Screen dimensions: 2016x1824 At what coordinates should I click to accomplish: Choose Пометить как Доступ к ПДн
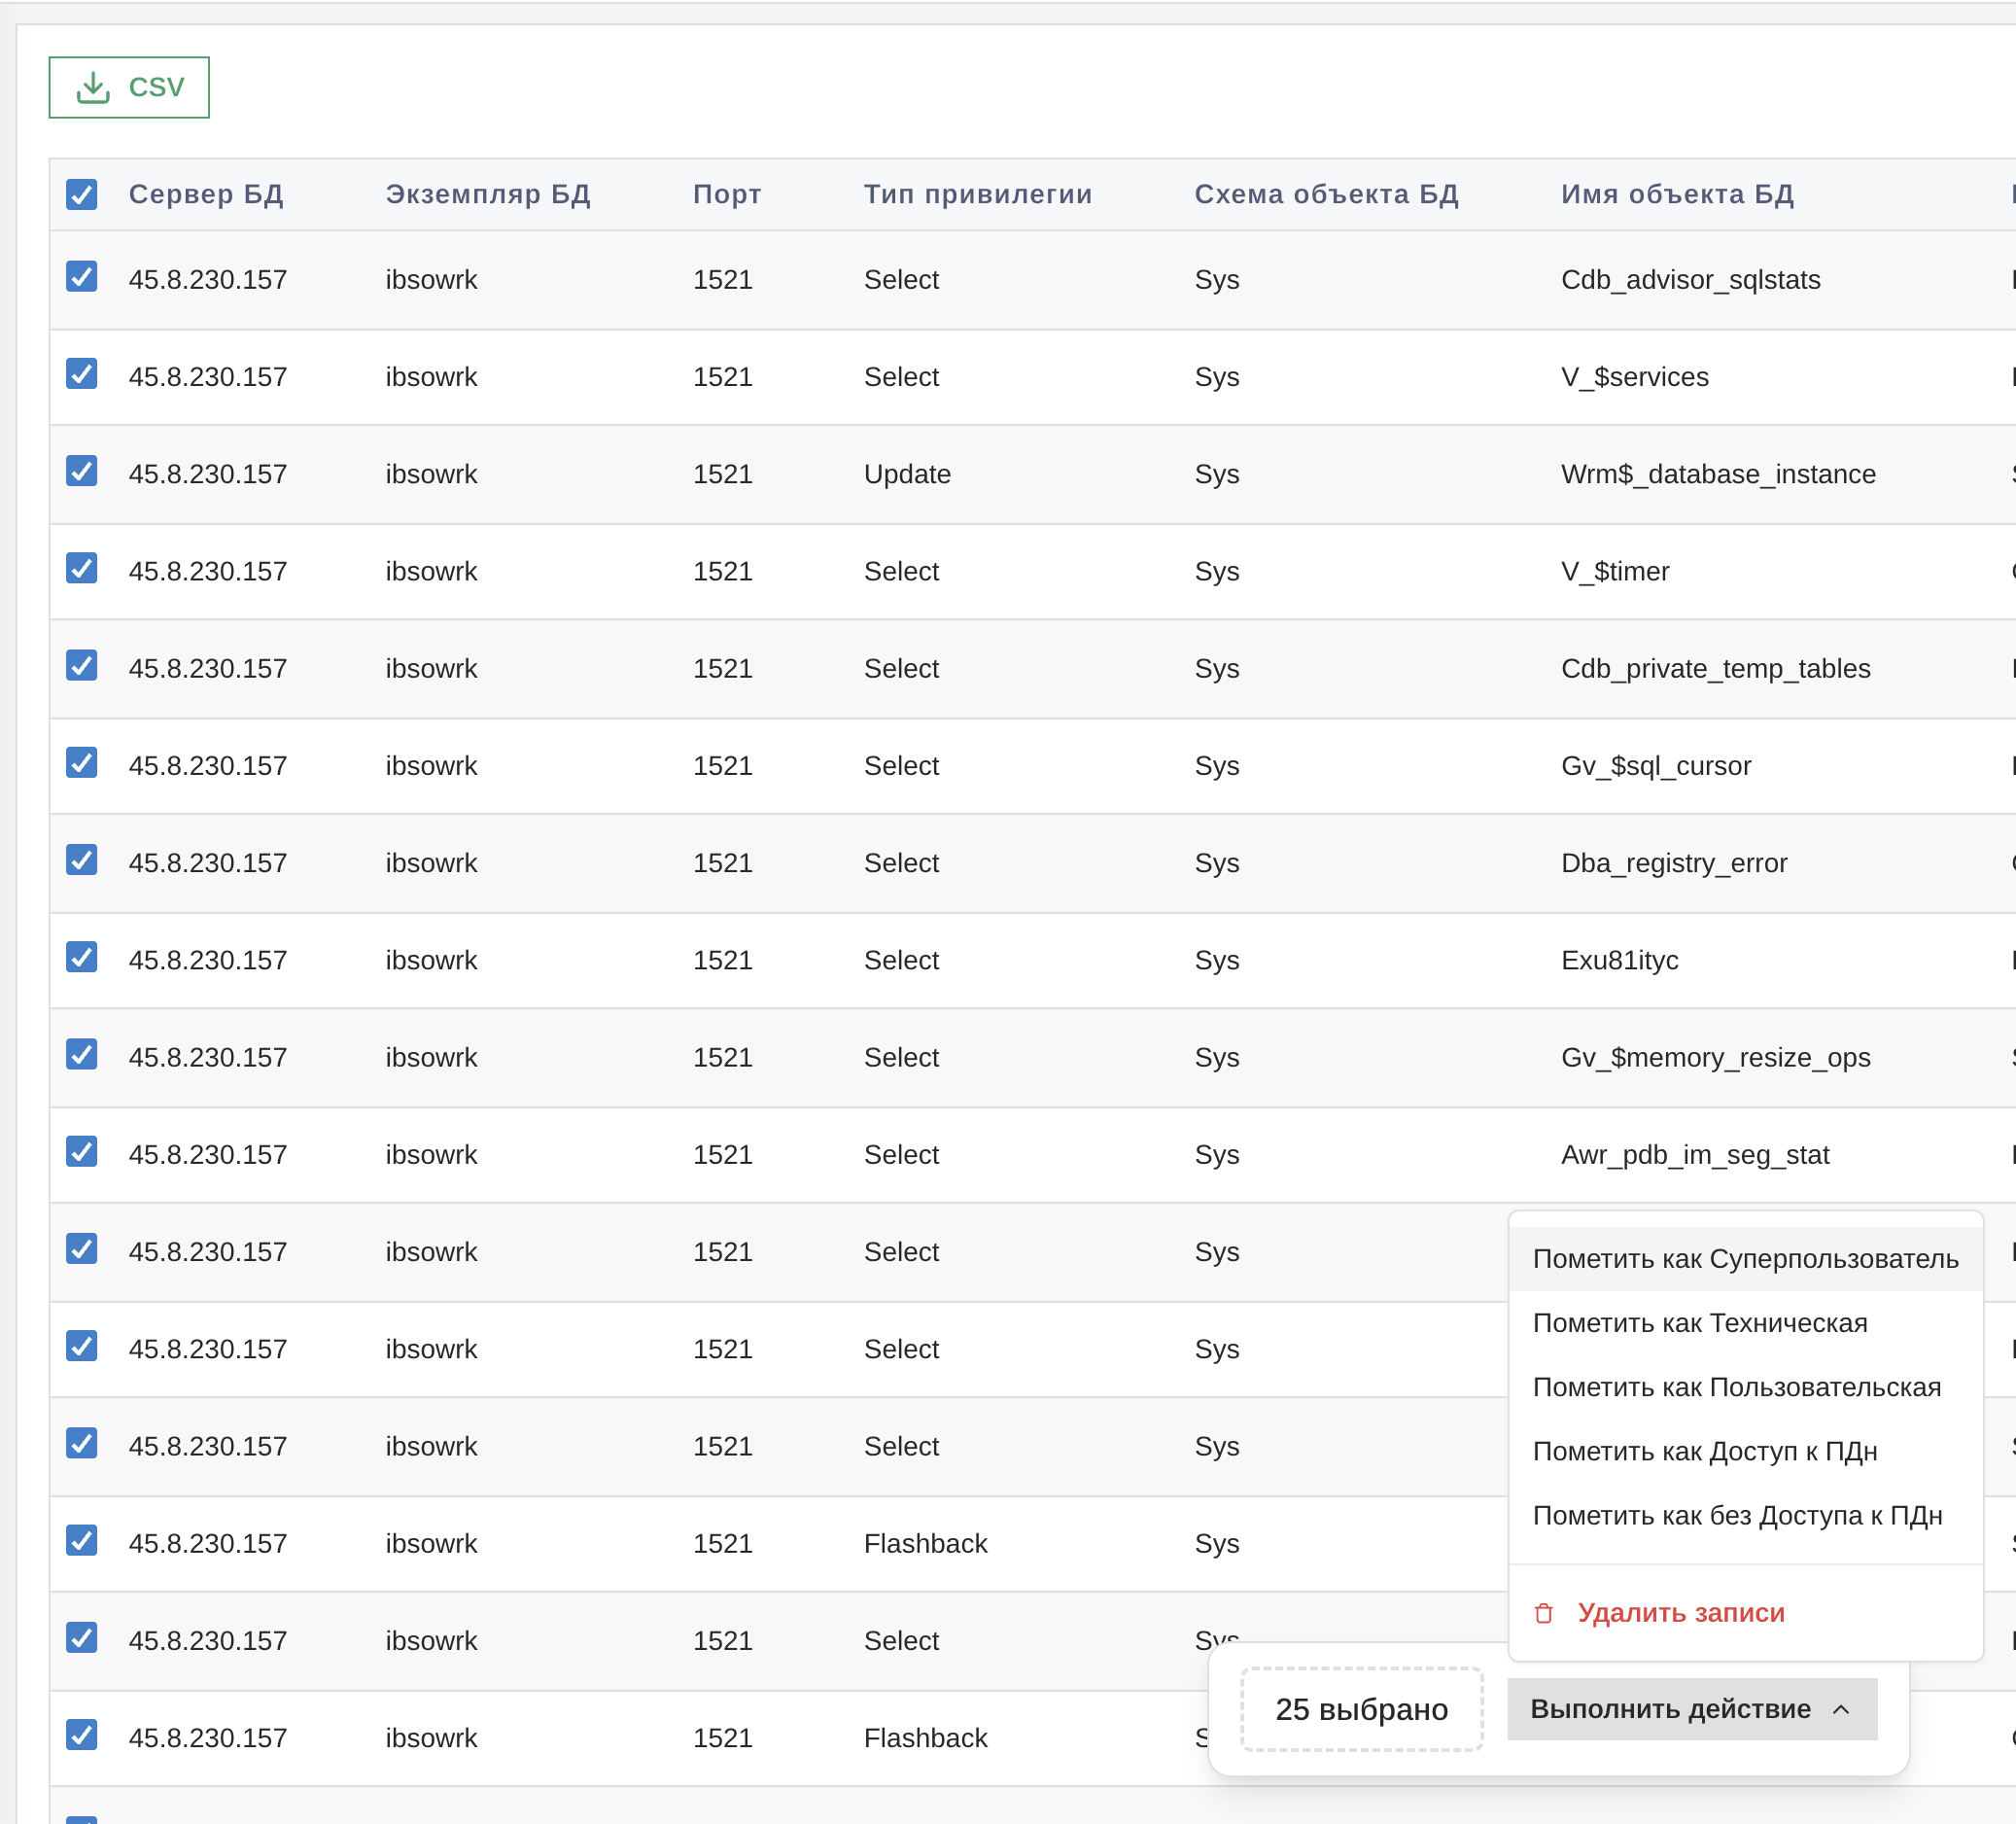point(1704,1451)
